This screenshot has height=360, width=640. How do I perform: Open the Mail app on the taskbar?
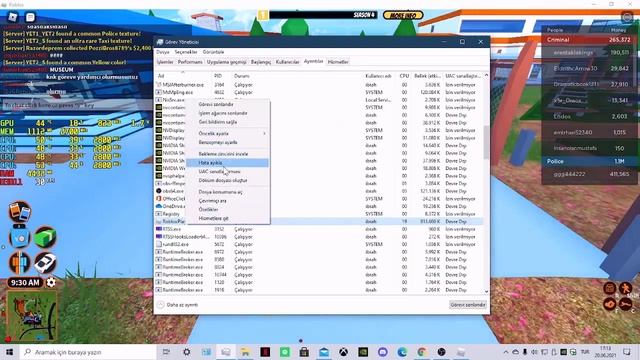click(324, 352)
